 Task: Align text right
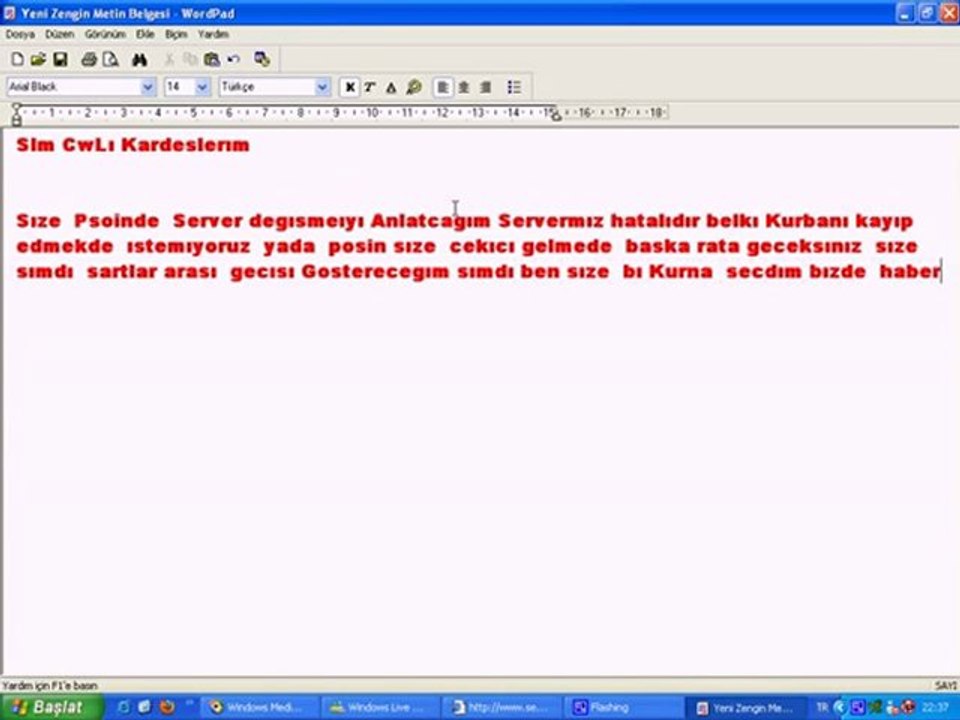pyautogui.click(x=486, y=88)
